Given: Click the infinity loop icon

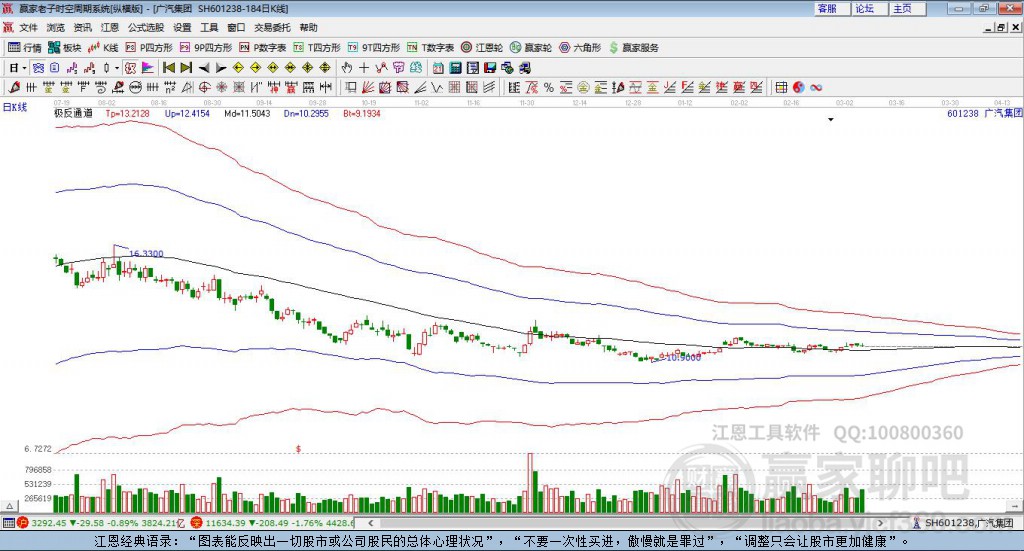Looking at the screenshot, I should coord(816,87).
